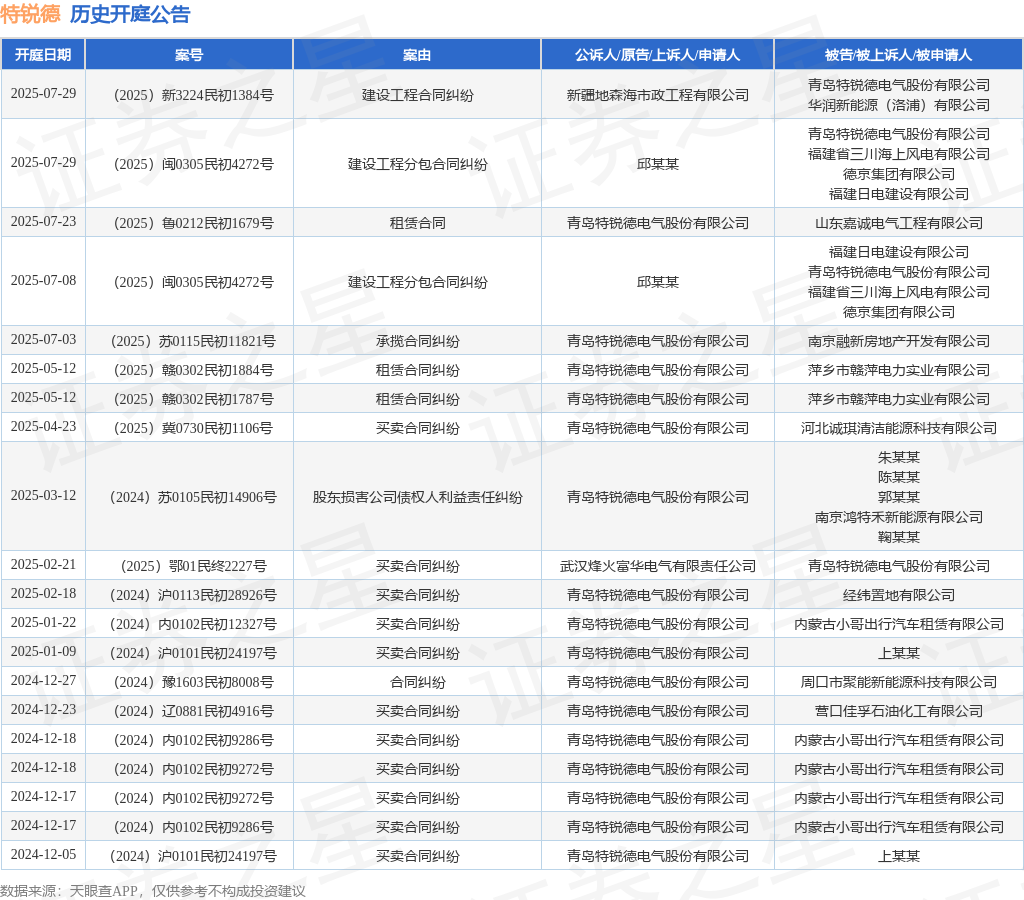This screenshot has width=1024, height=900.
Task: Select the date 2025-02-21
Action: click(x=43, y=564)
